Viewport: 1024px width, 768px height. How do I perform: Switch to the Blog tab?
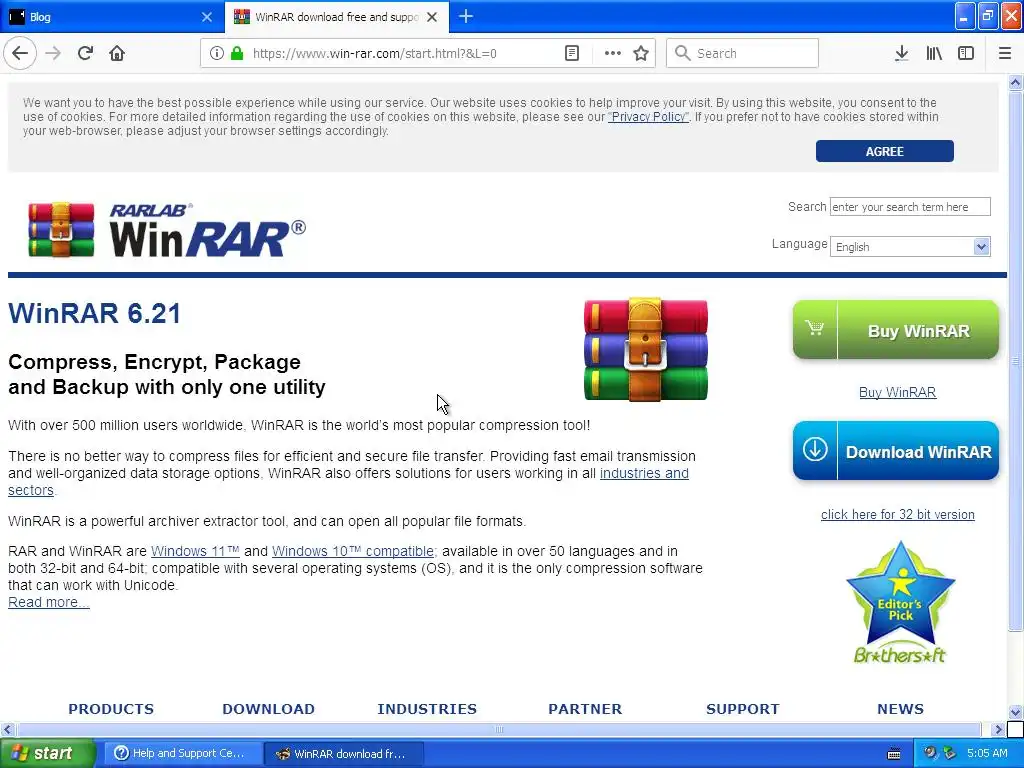(111, 17)
